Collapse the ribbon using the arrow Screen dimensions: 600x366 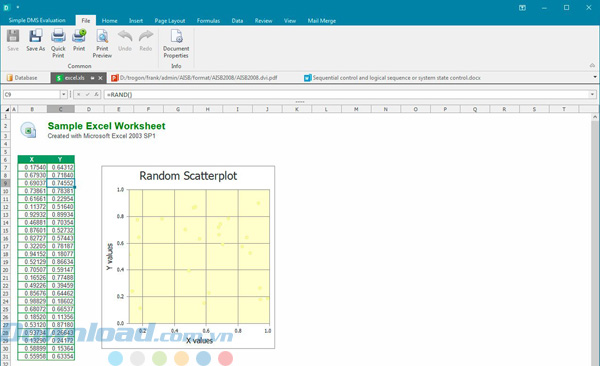(592, 65)
